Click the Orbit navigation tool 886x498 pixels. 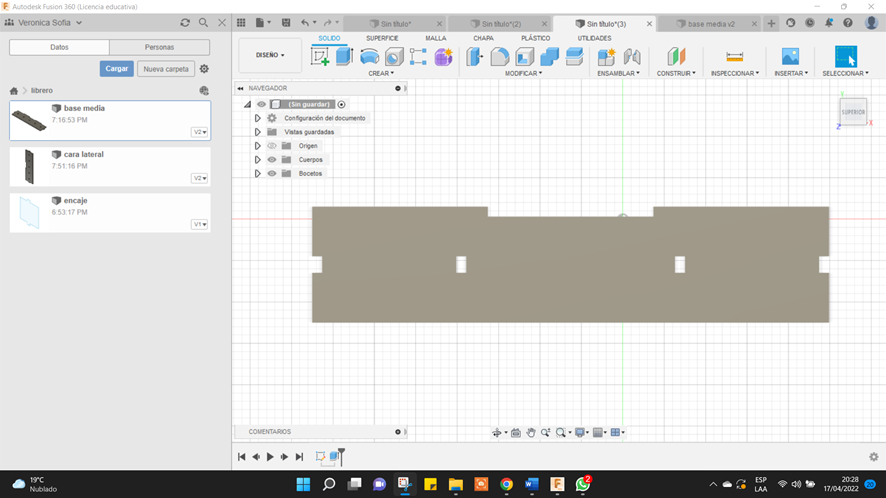pos(497,432)
